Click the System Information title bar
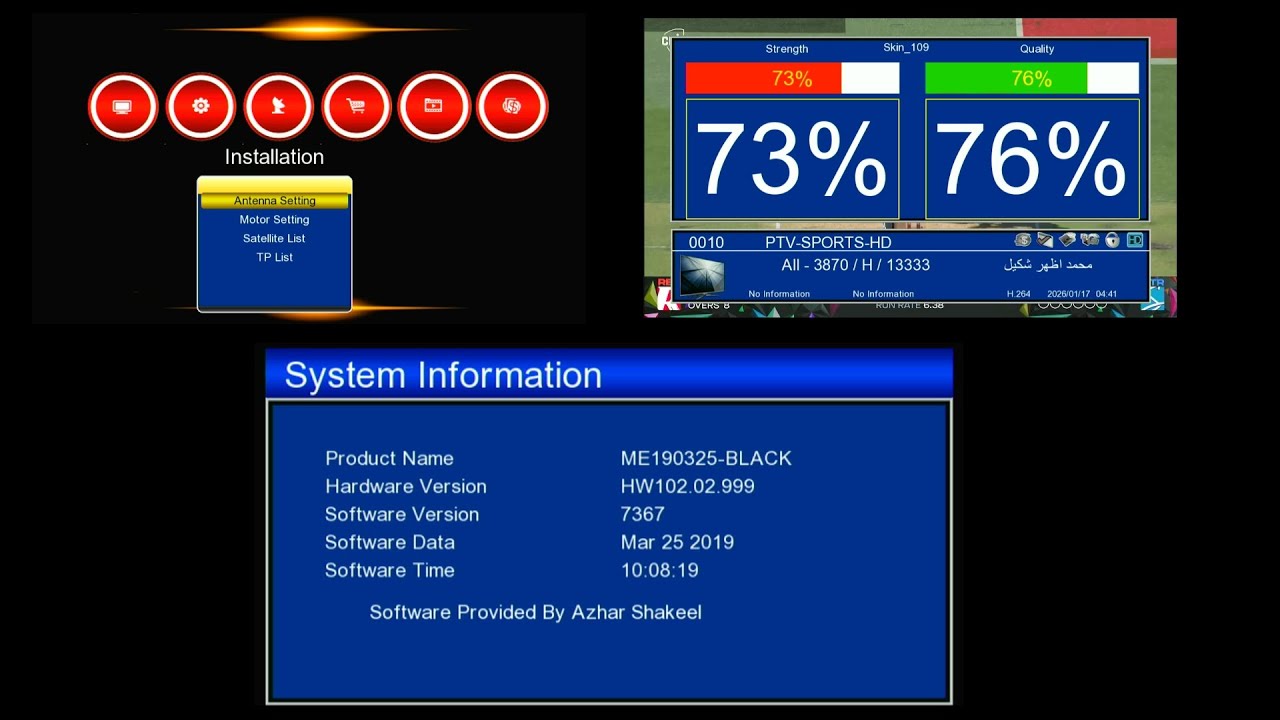Screen dimensions: 1280x720 pyautogui.click(x=609, y=374)
